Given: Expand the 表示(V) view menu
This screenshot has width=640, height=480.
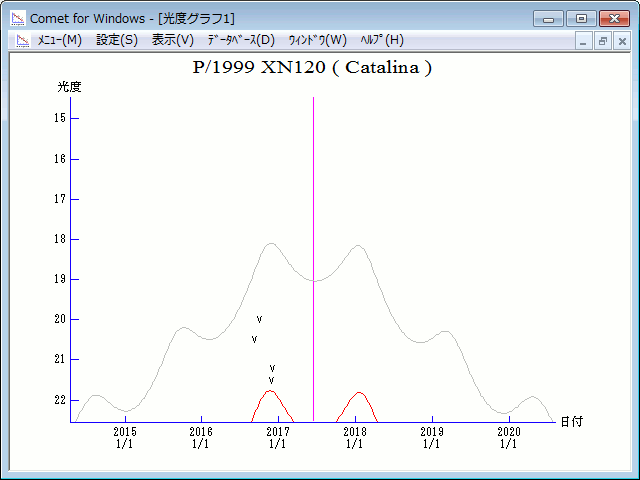Looking at the screenshot, I should coord(172,40).
